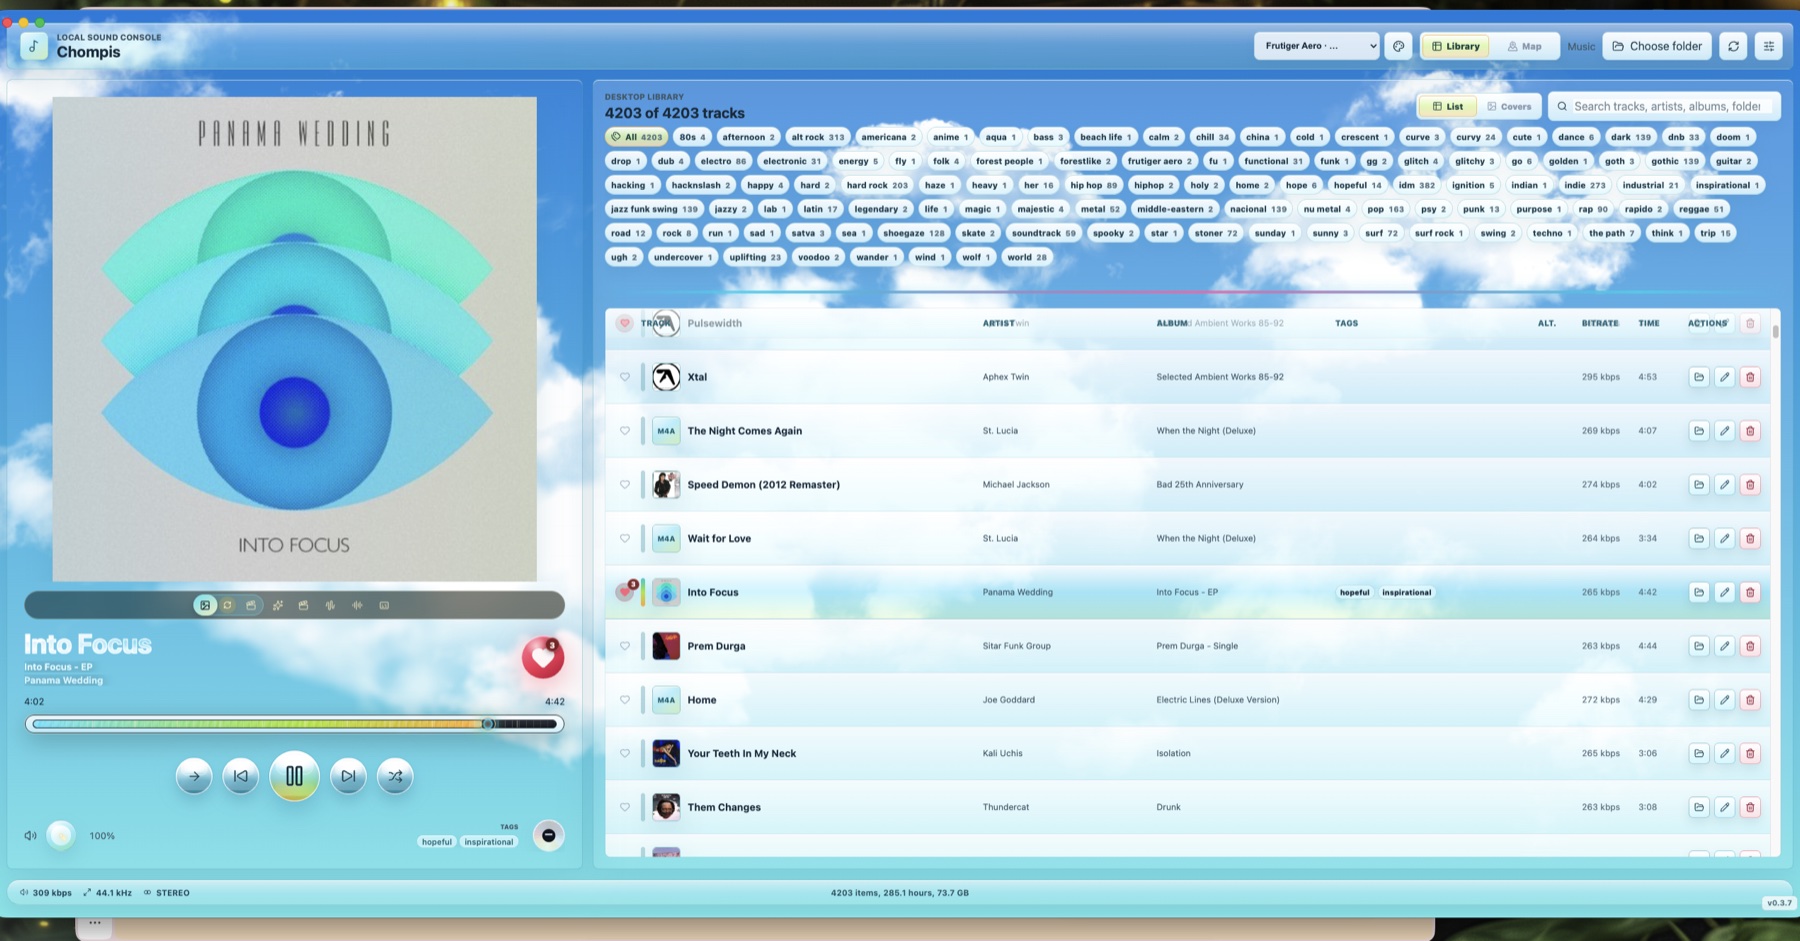Mute the volume speaker icon
Screen dimensions: 1800x941
(30, 835)
